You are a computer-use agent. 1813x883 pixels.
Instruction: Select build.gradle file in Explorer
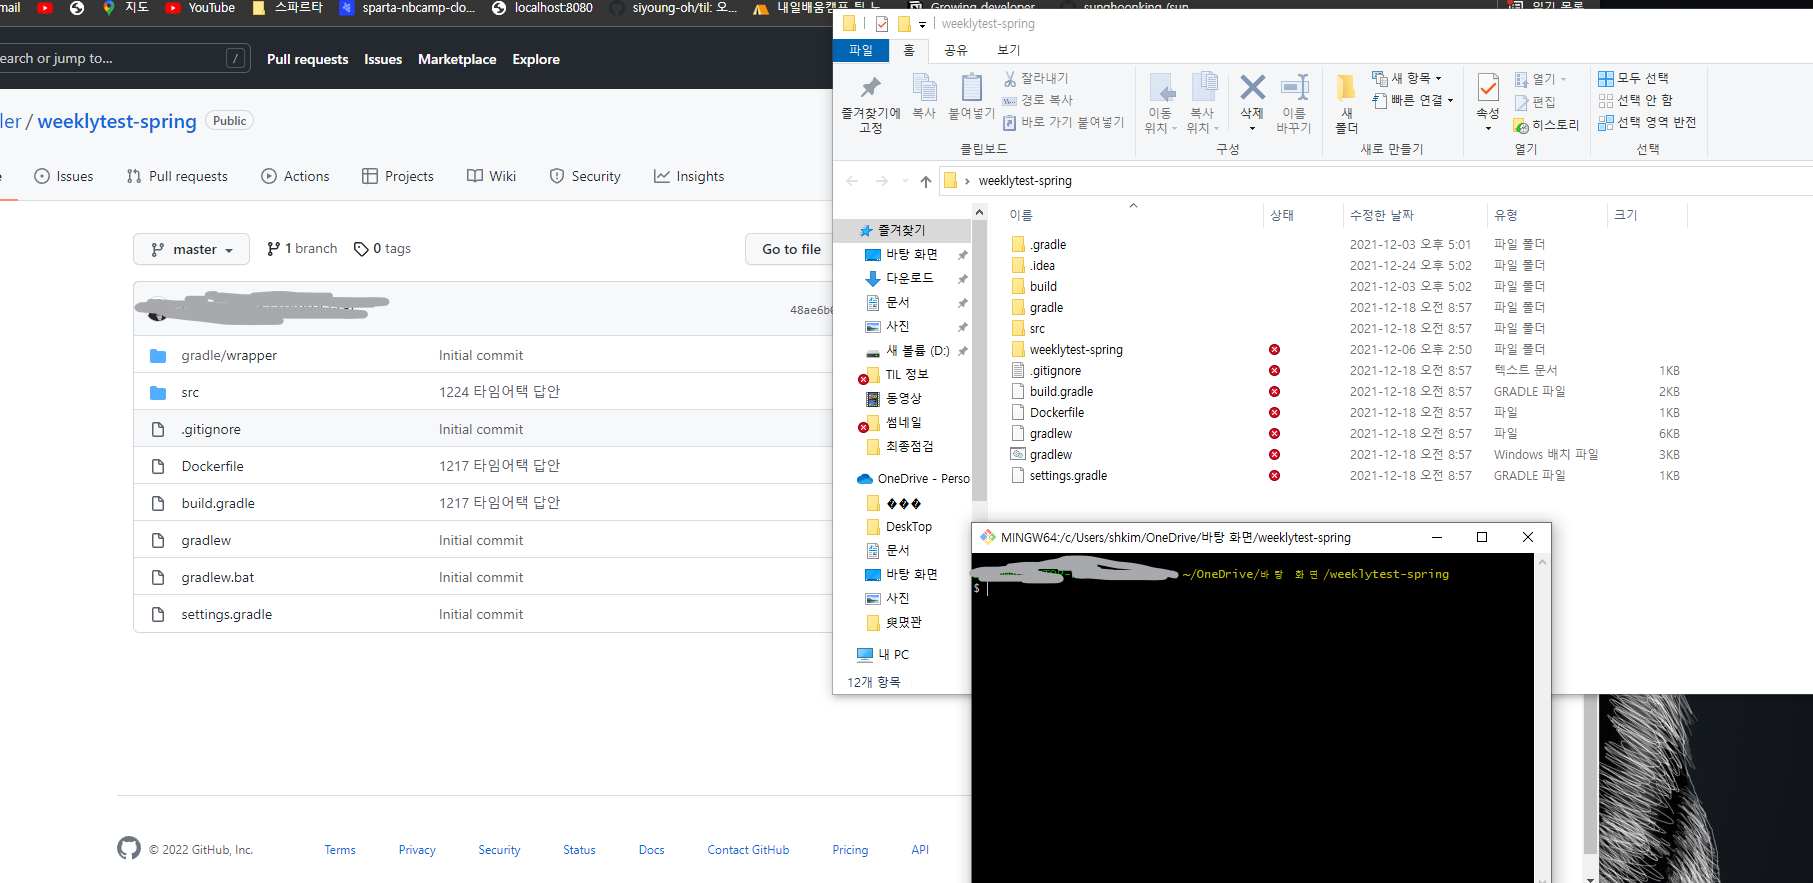point(1061,392)
